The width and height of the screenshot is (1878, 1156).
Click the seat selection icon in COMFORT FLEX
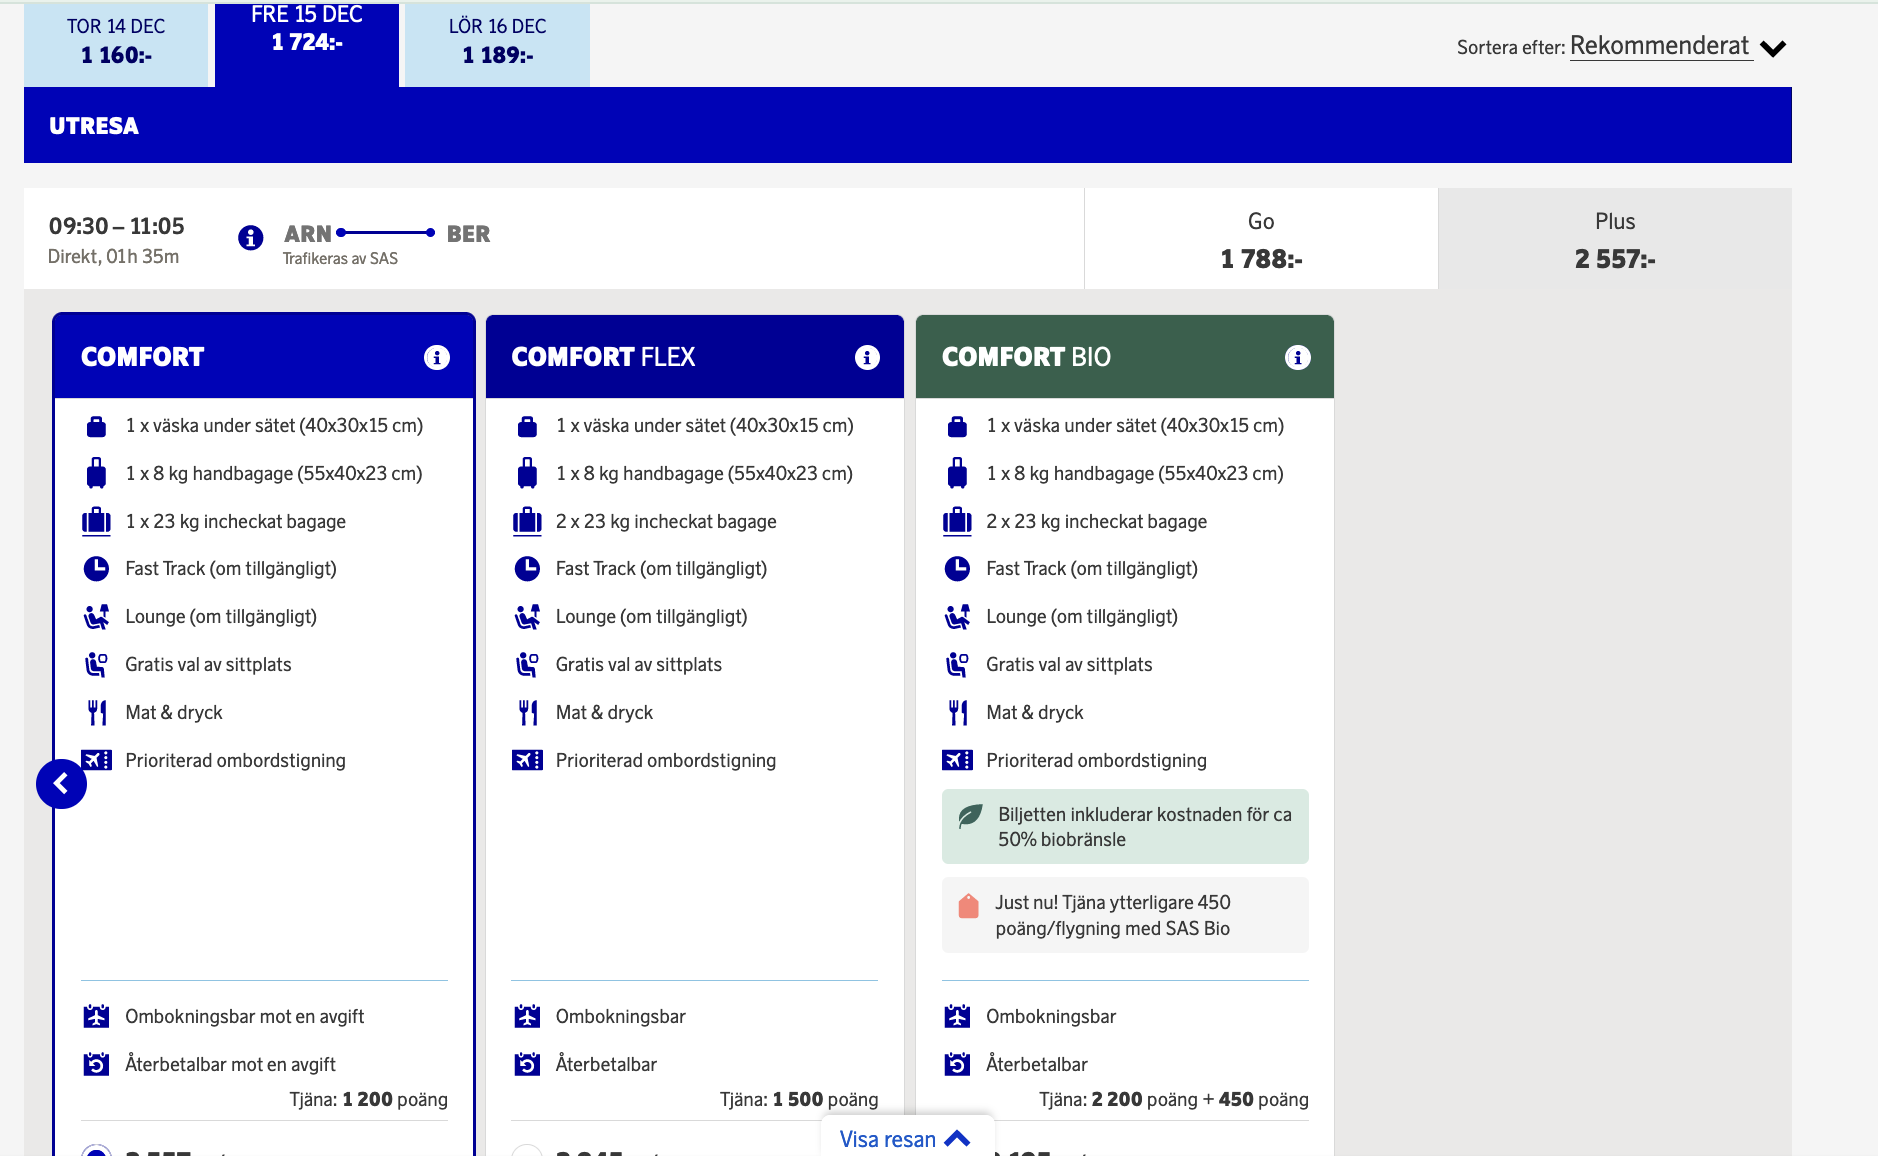pos(527,663)
